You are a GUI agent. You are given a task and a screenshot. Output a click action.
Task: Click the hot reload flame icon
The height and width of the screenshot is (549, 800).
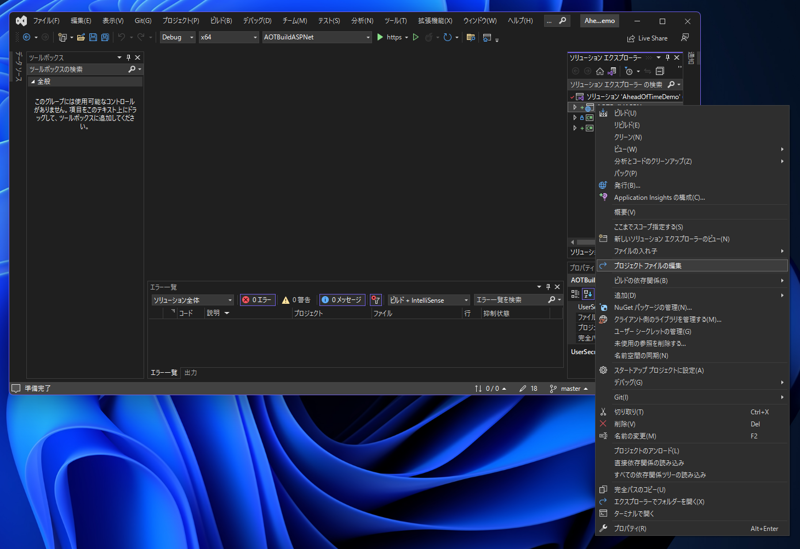coord(429,37)
